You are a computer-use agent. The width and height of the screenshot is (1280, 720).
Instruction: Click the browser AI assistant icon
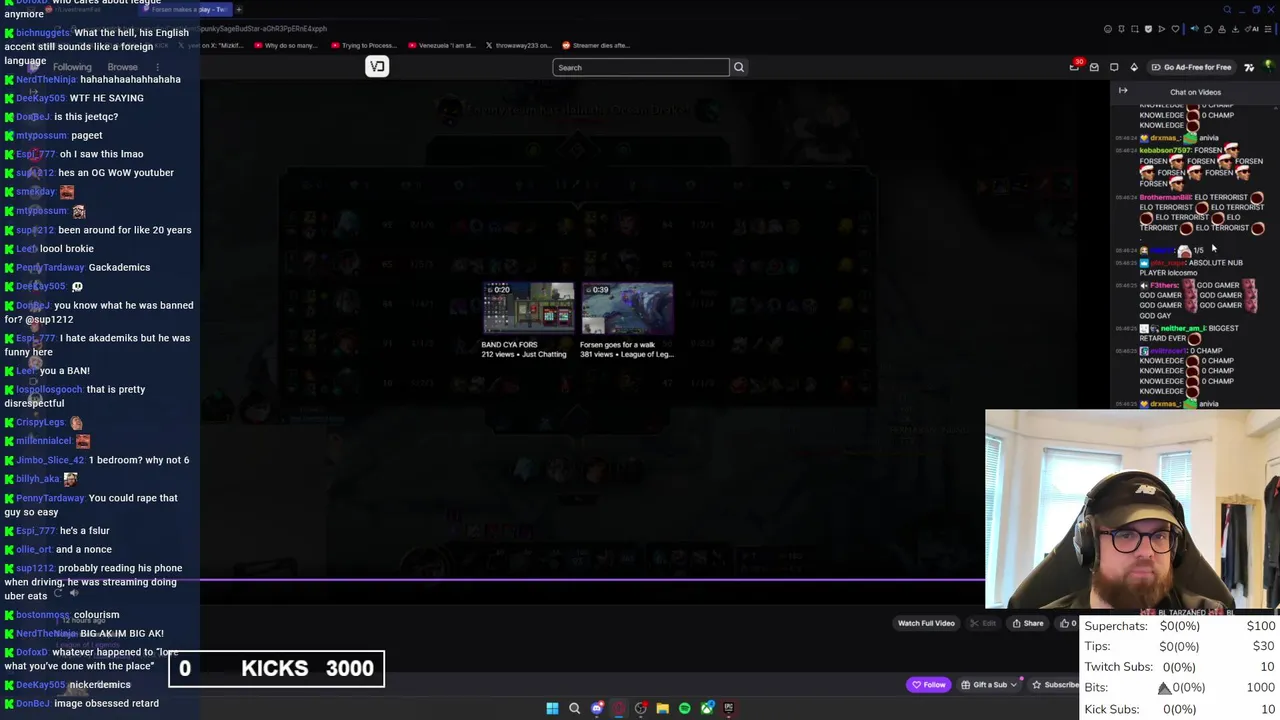[1252, 29]
